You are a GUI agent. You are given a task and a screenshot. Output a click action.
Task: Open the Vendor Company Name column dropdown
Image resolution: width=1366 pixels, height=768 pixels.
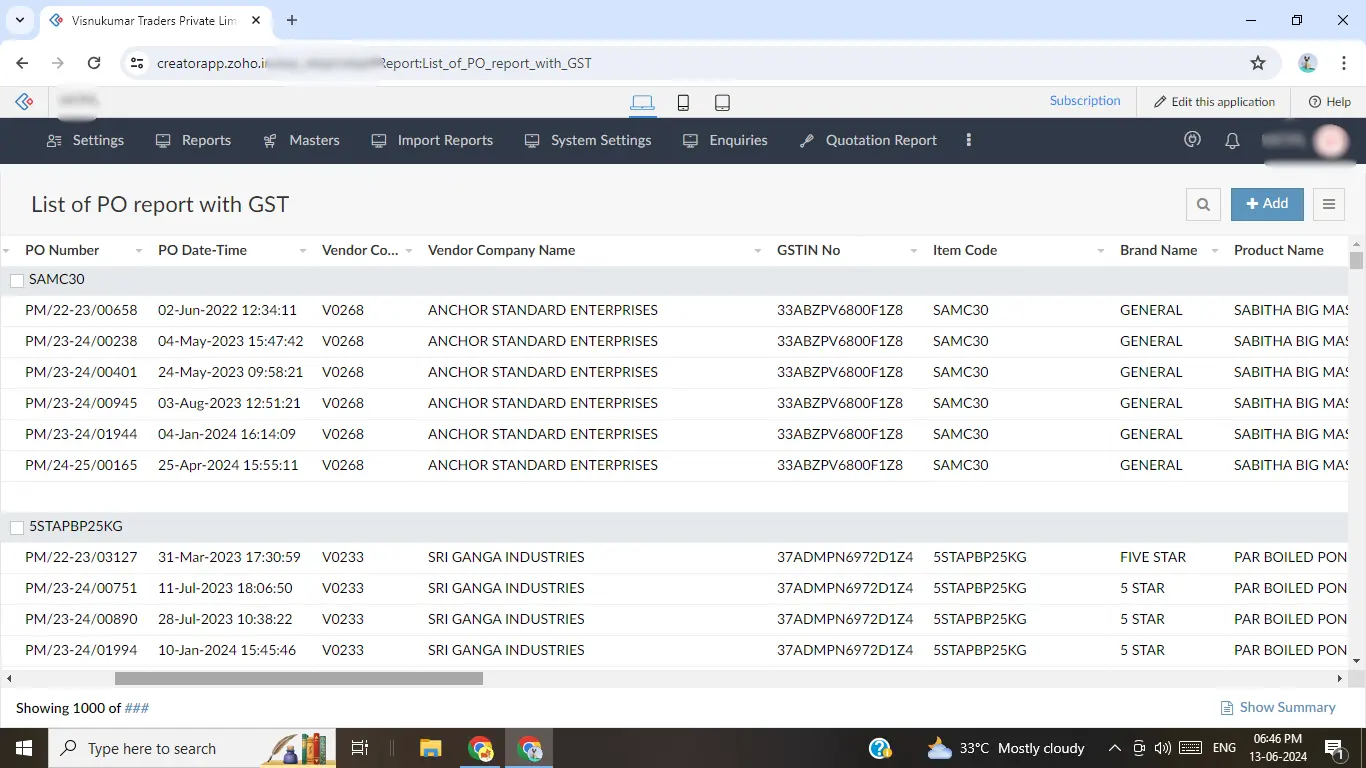(x=757, y=249)
